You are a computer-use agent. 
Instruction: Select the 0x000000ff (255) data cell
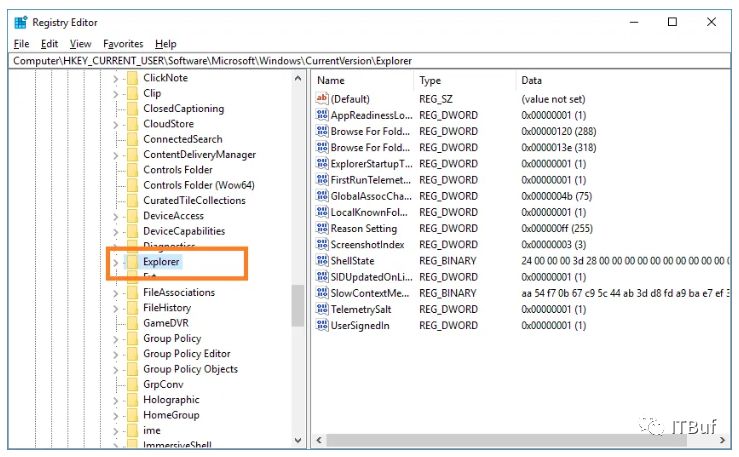(557, 228)
